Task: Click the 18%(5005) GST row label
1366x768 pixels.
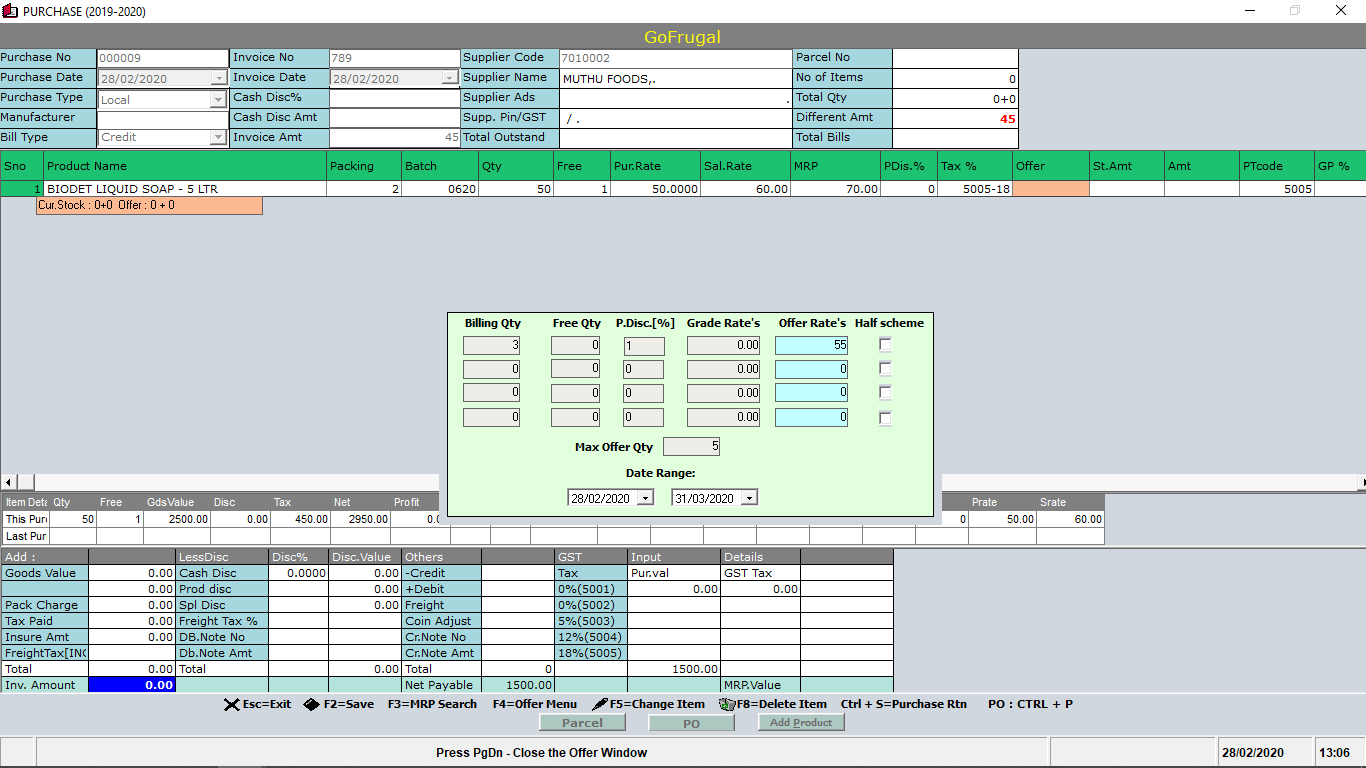Action: [x=591, y=653]
